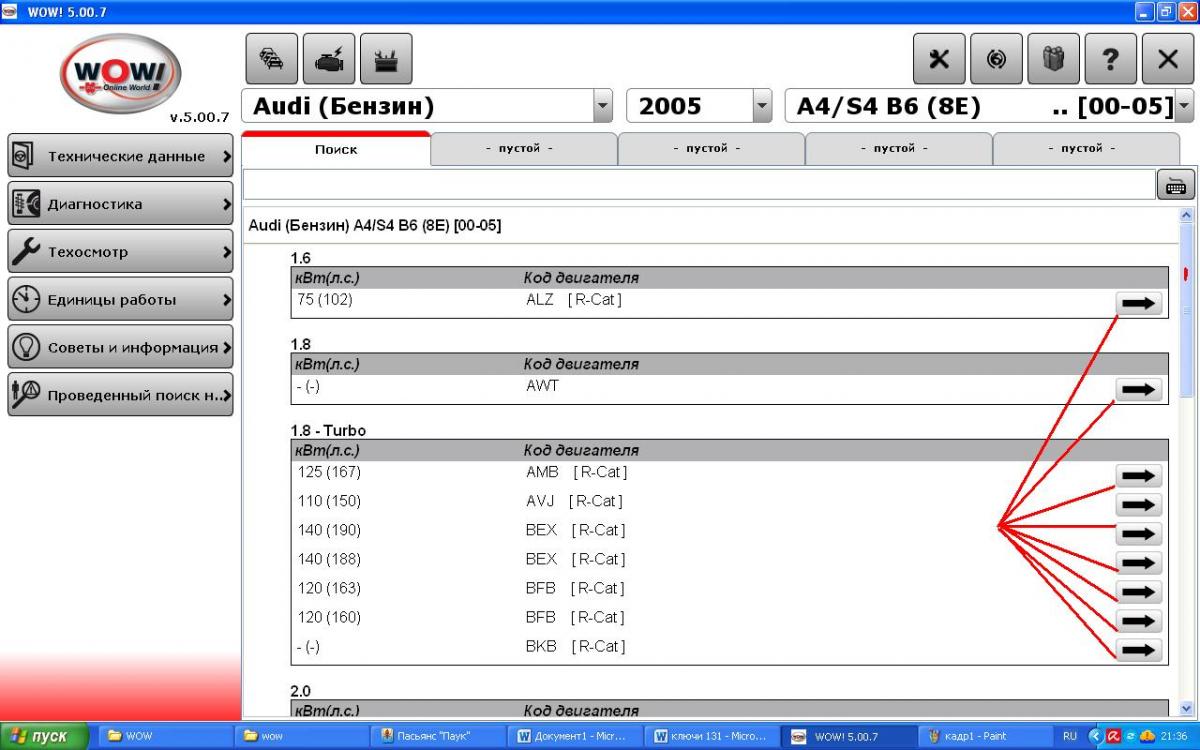Expand the Технические данные sidebar menu
Viewport: 1200px width, 750px height.
pyautogui.click(x=120, y=156)
